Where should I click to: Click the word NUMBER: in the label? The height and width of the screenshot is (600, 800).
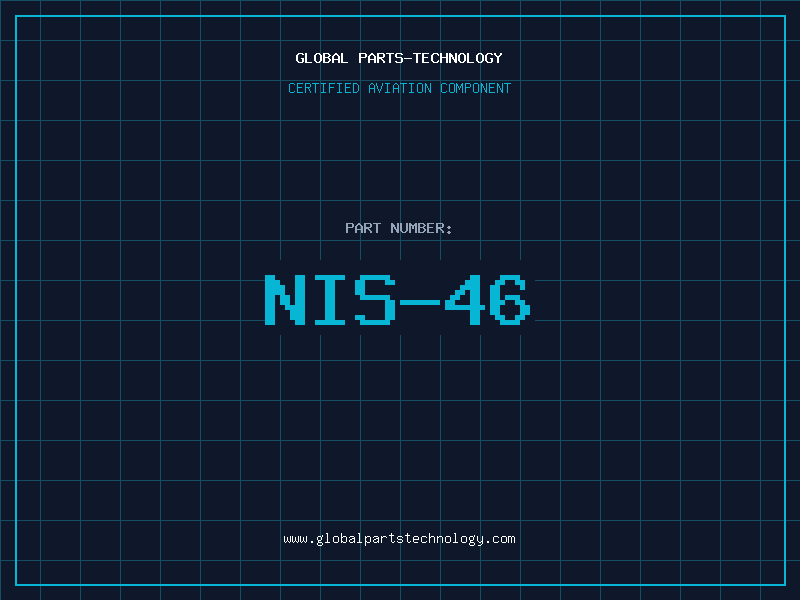click(x=422, y=228)
